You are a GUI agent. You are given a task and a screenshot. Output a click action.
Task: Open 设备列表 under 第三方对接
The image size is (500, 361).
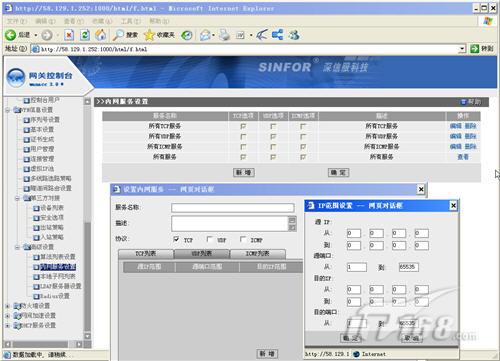(x=52, y=208)
